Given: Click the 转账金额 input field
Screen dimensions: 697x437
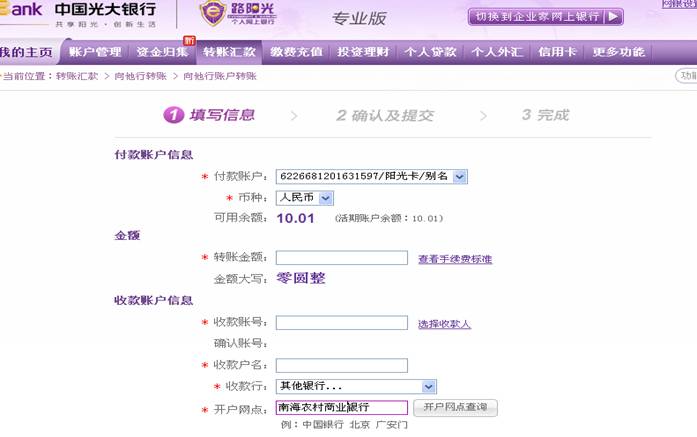Looking at the screenshot, I should 342,258.
